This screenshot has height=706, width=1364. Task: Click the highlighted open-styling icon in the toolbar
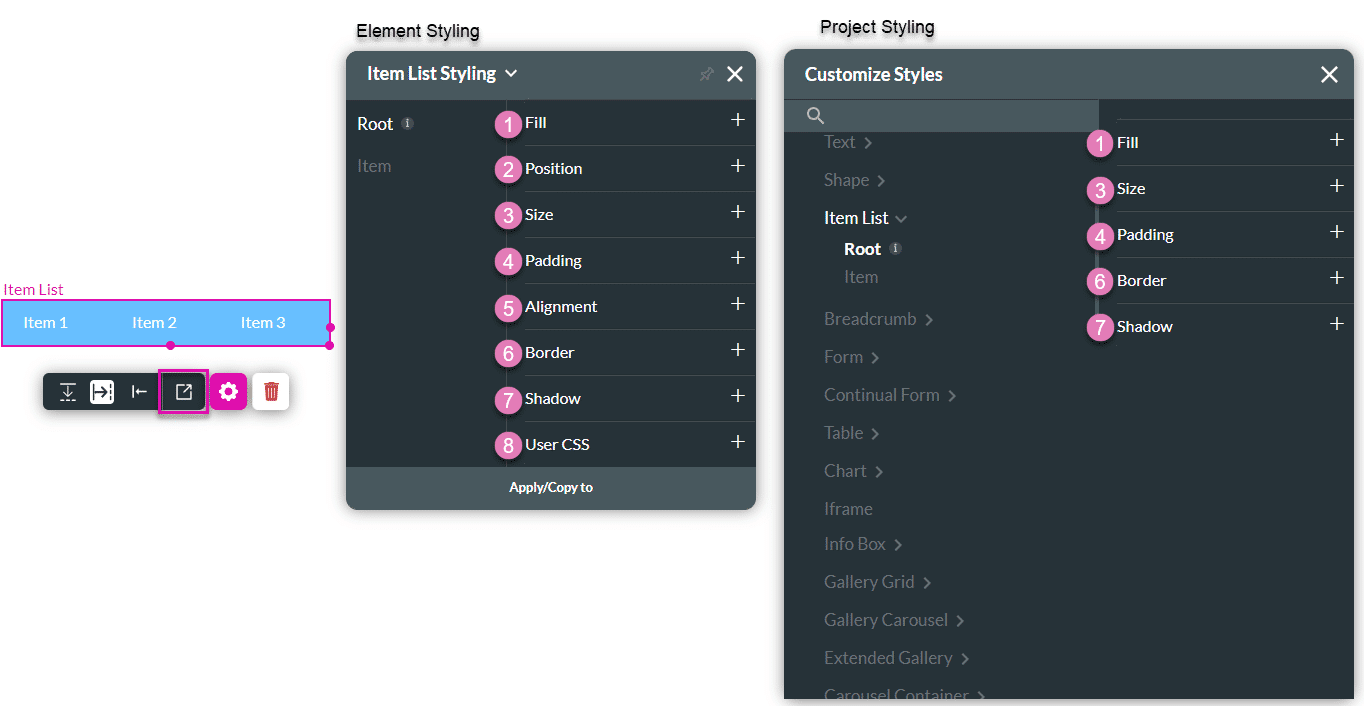click(183, 391)
